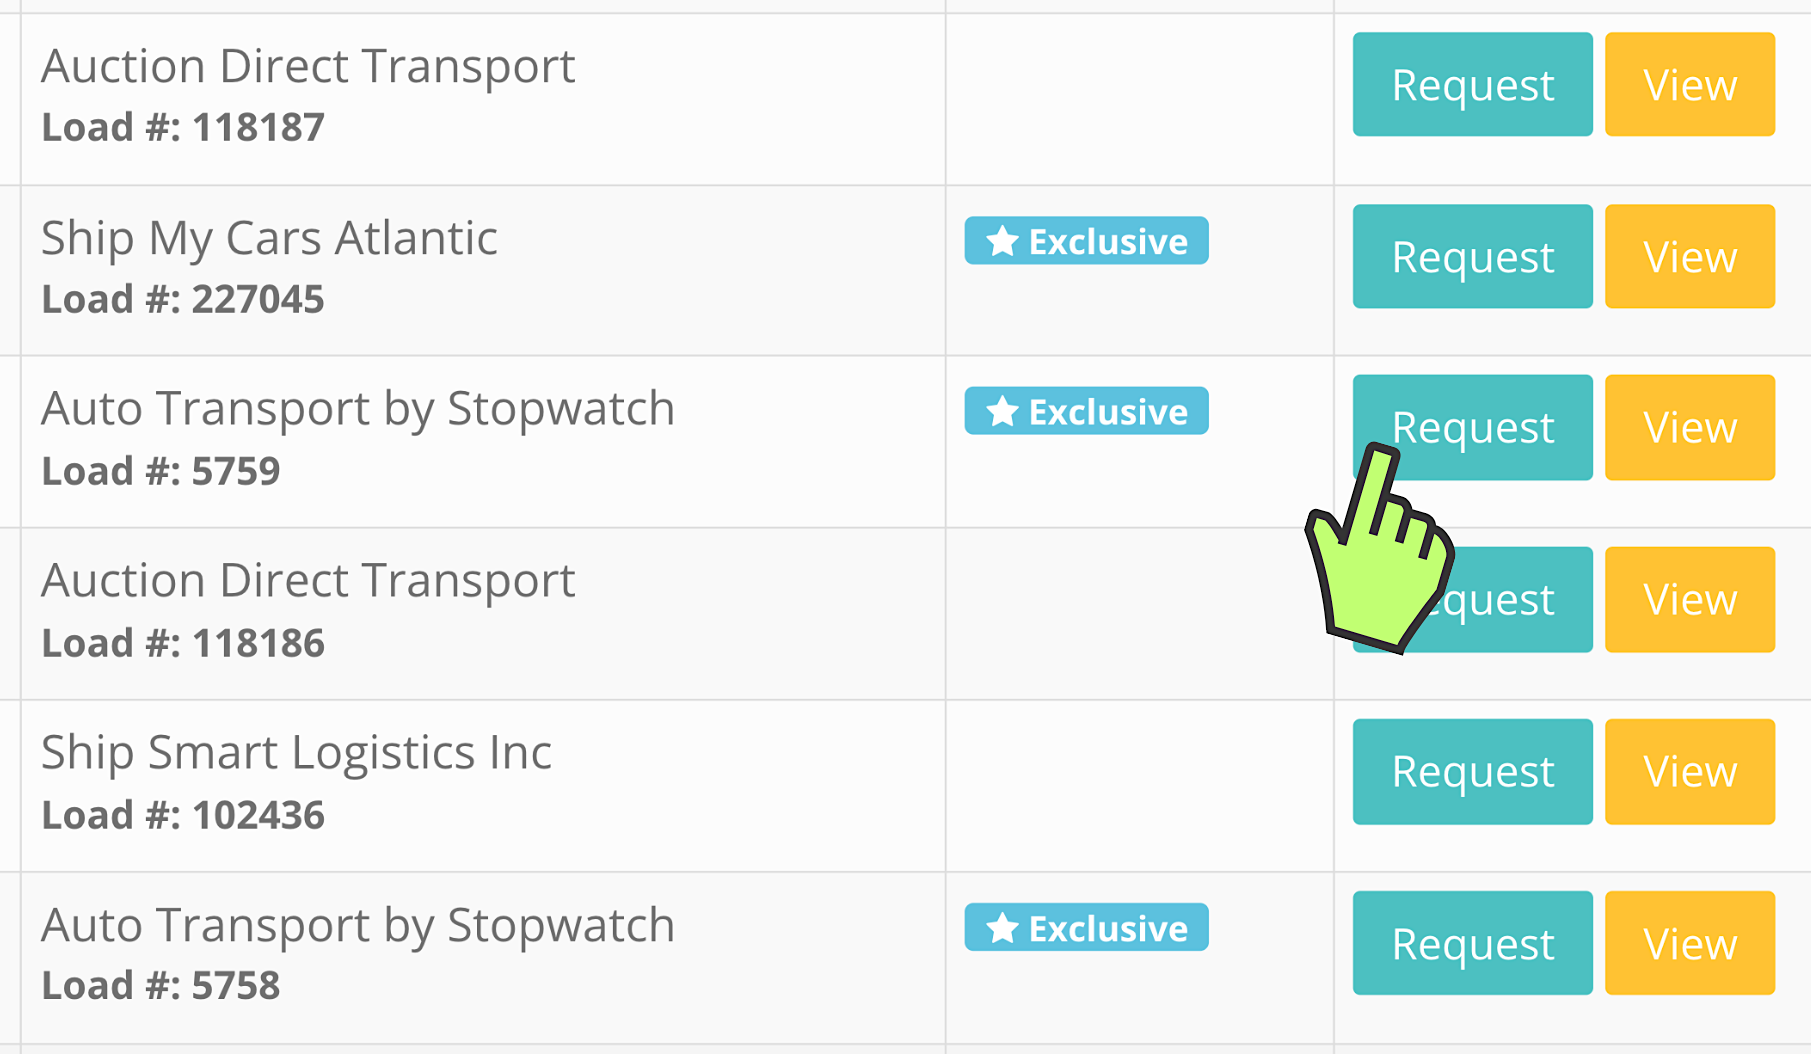View Auto Transport by Stopwatch load 5758
This screenshot has height=1054, width=1811.
[1689, 943]
